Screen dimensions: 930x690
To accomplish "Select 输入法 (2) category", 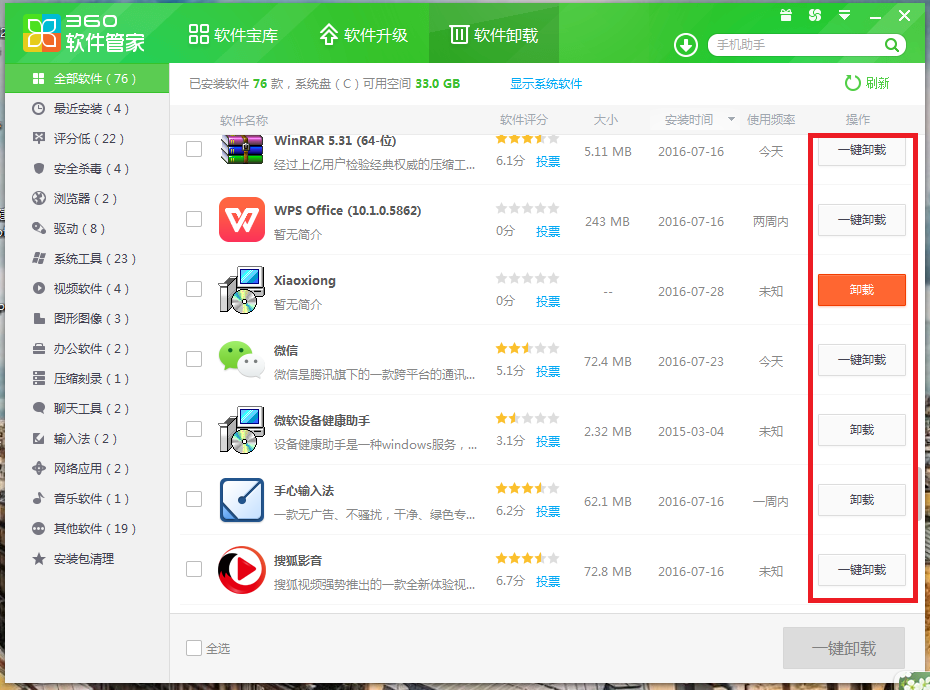I will pyautogui.click(x=87, y=438).
